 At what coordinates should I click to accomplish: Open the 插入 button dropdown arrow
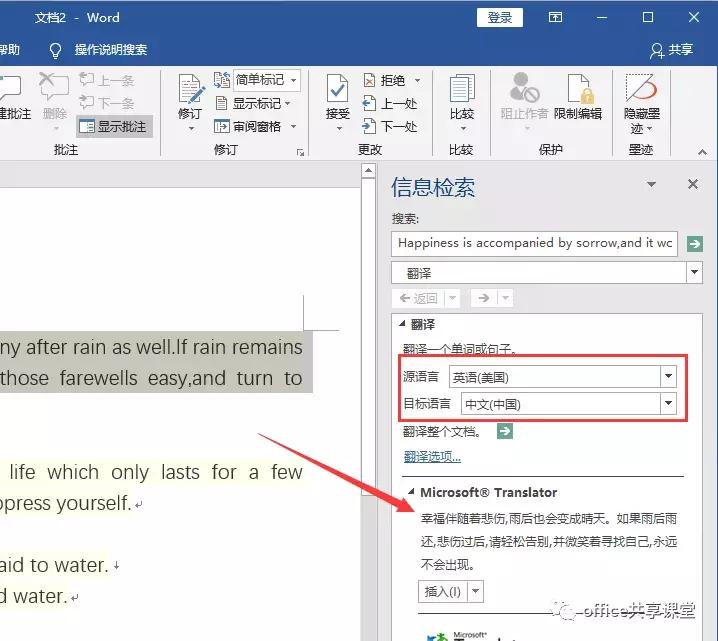(x=475, y=592)
